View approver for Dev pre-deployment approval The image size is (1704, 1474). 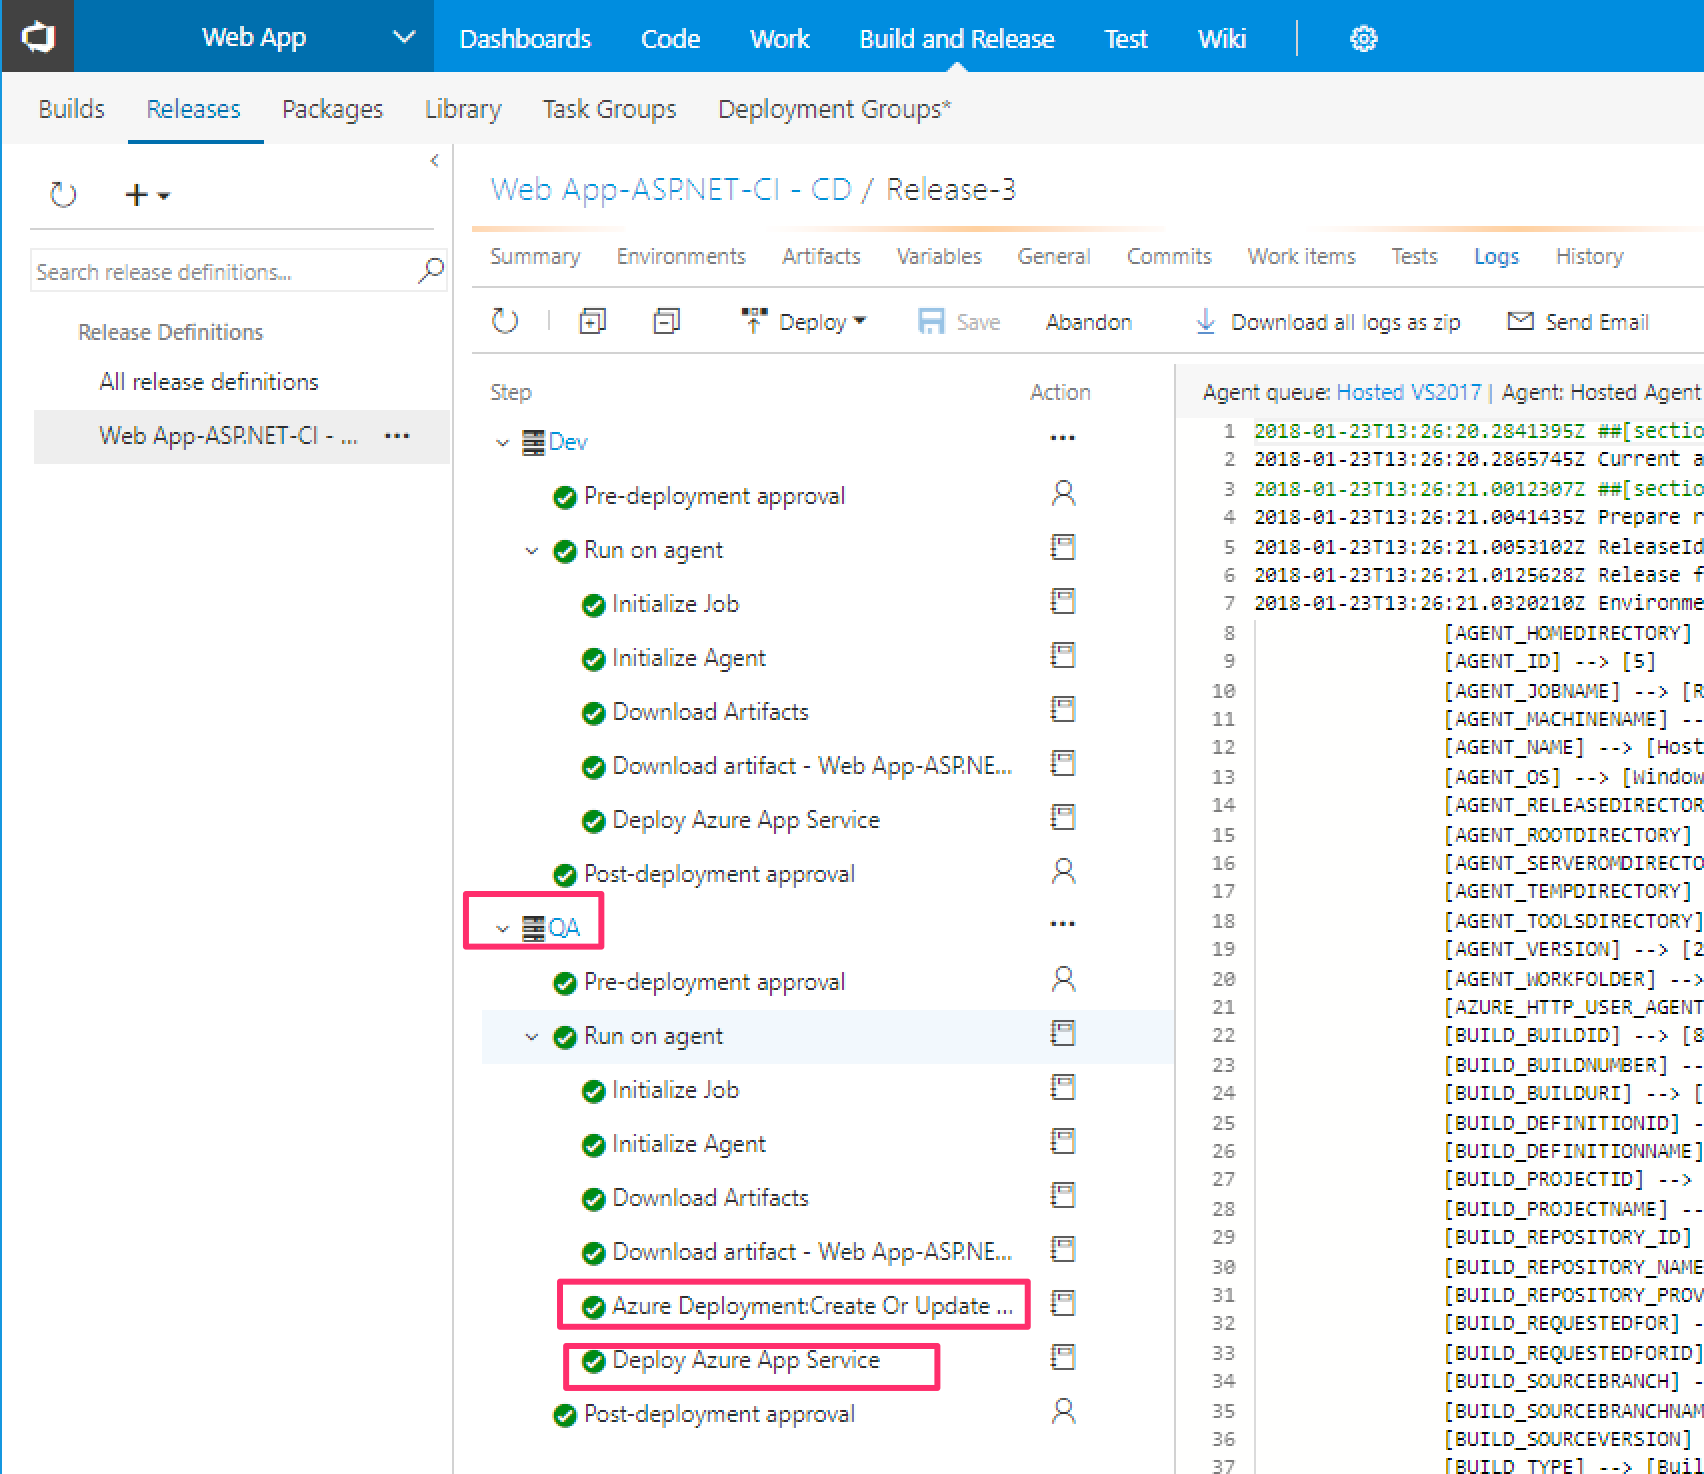[x=1063, y=493]
